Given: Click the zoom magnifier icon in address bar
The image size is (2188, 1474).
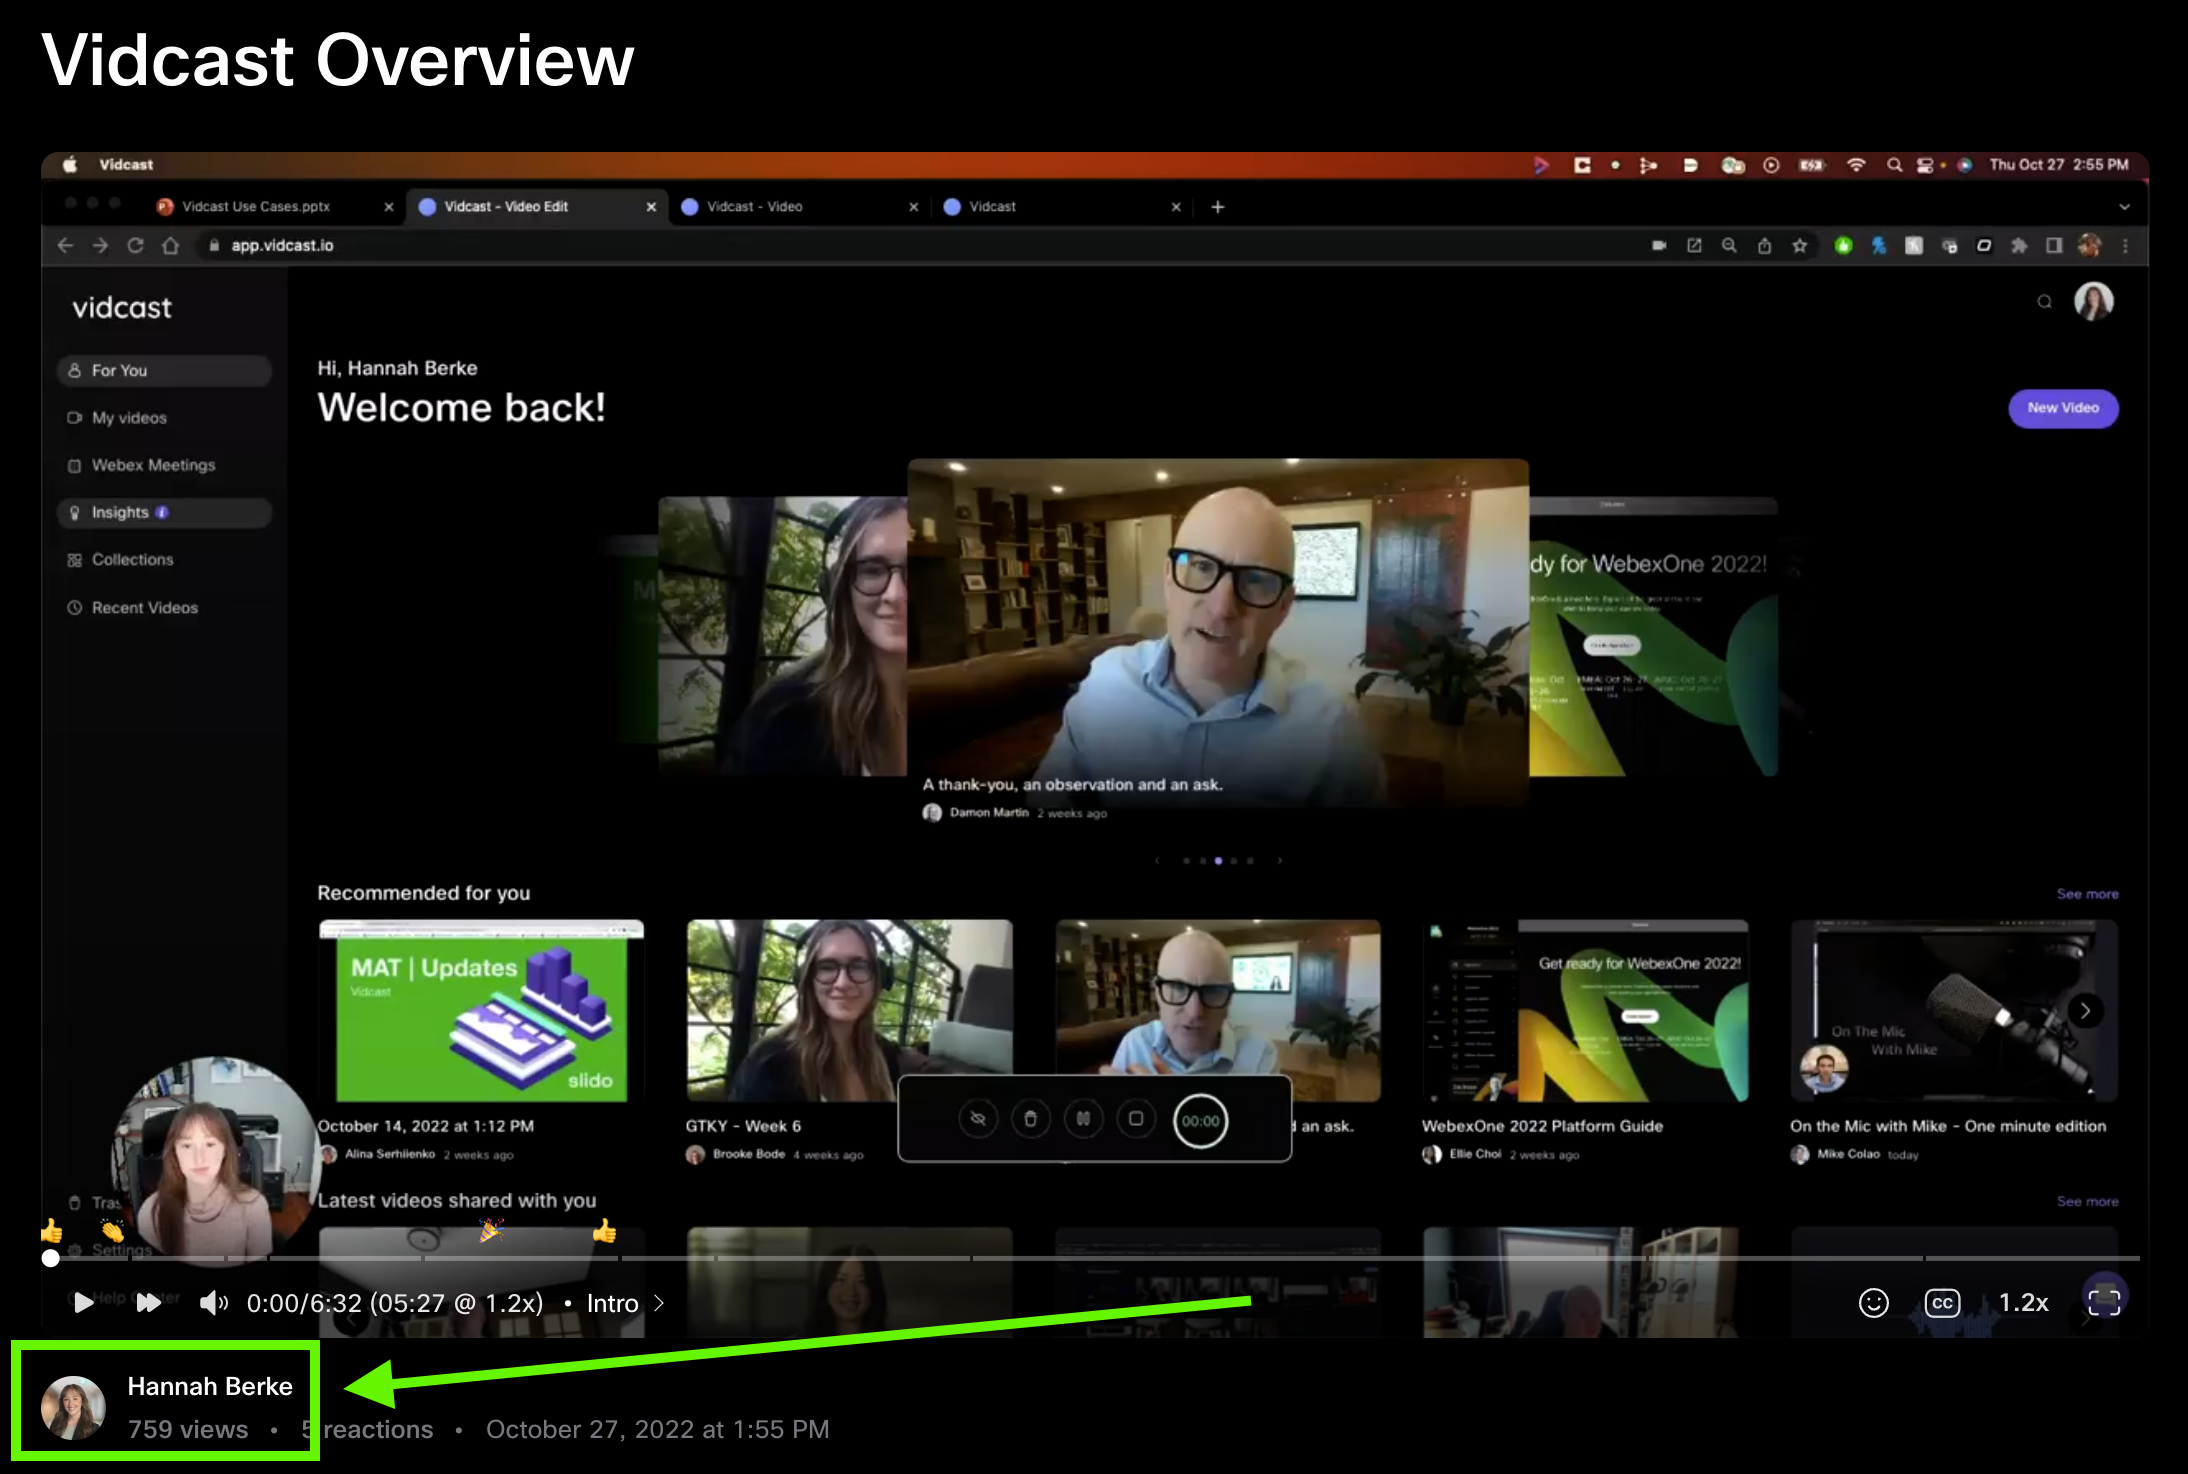Looking at the screenshot, I should tap(1729, 246).
